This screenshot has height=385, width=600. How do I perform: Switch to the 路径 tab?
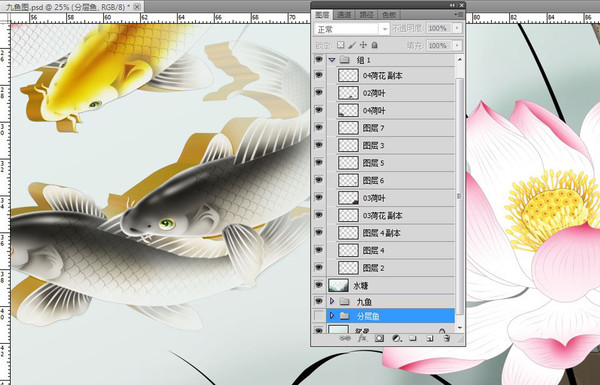click(x=366, y=15)
